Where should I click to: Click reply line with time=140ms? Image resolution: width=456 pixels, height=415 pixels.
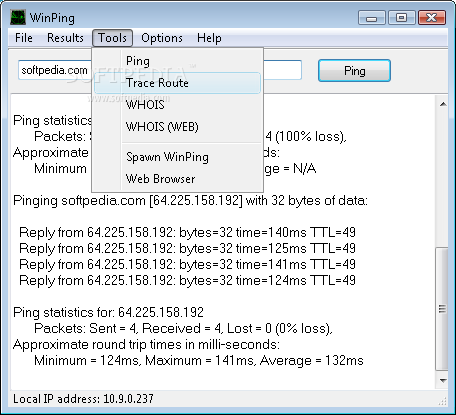click(187, 232)
